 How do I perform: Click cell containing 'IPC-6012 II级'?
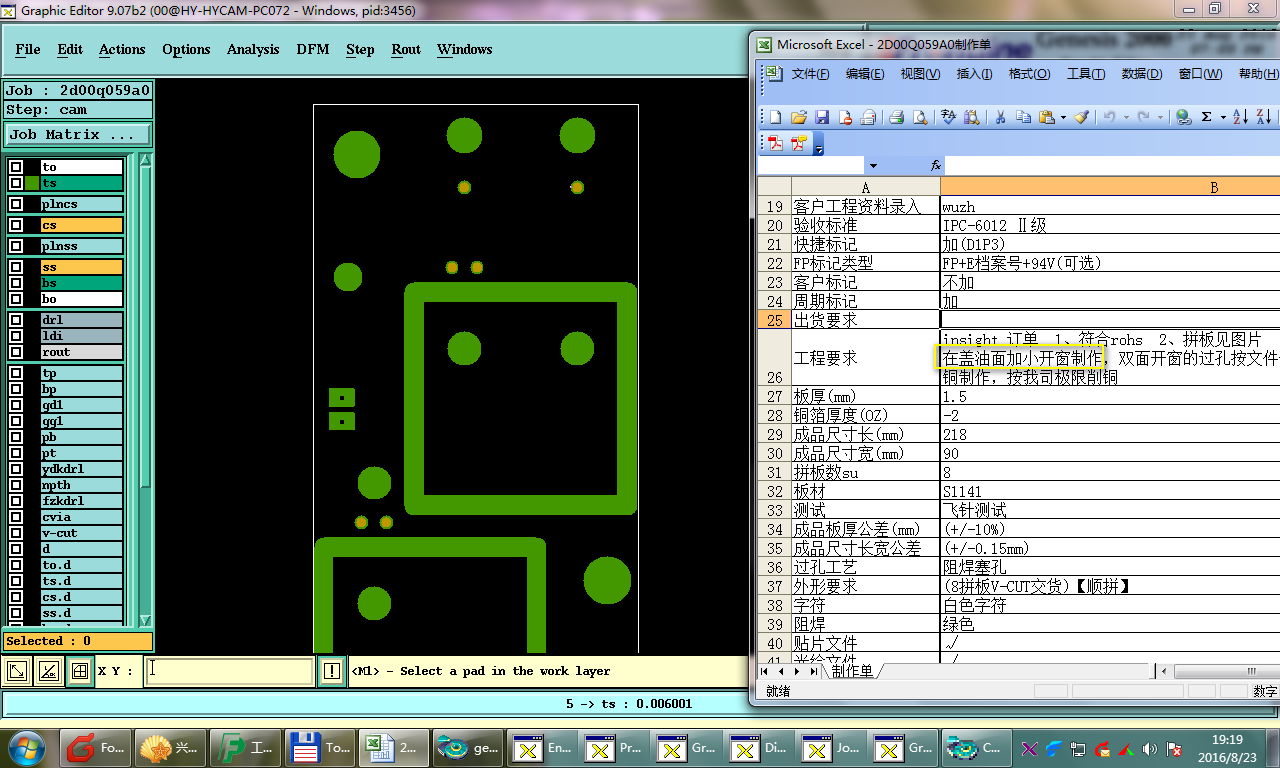1110,225
